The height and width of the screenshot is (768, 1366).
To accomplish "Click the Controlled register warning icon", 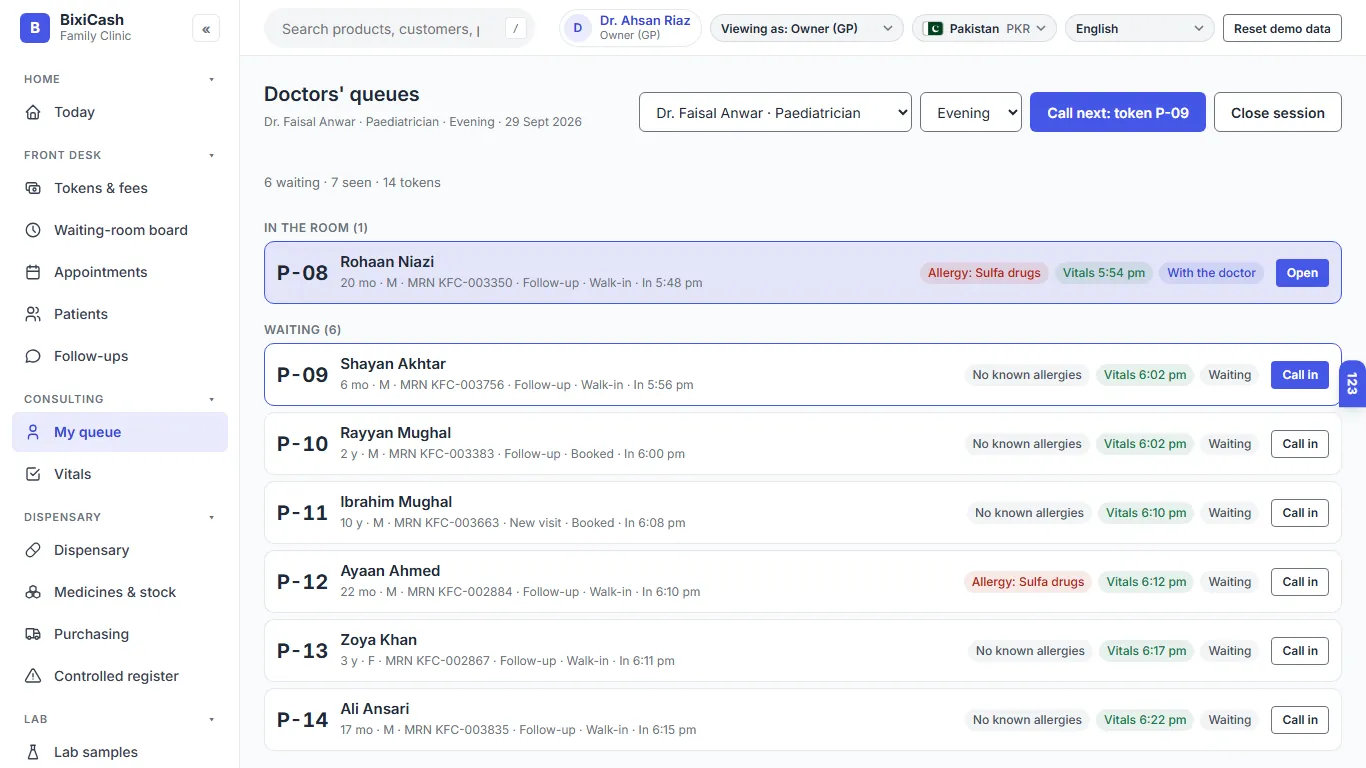I will click(34, 676).
